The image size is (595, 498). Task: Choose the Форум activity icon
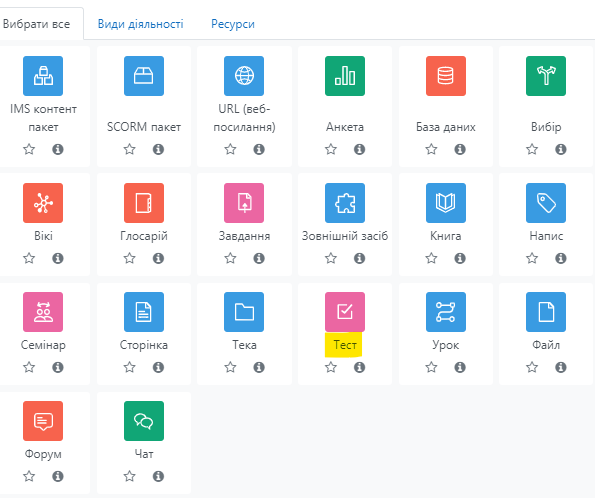[43, 421]
